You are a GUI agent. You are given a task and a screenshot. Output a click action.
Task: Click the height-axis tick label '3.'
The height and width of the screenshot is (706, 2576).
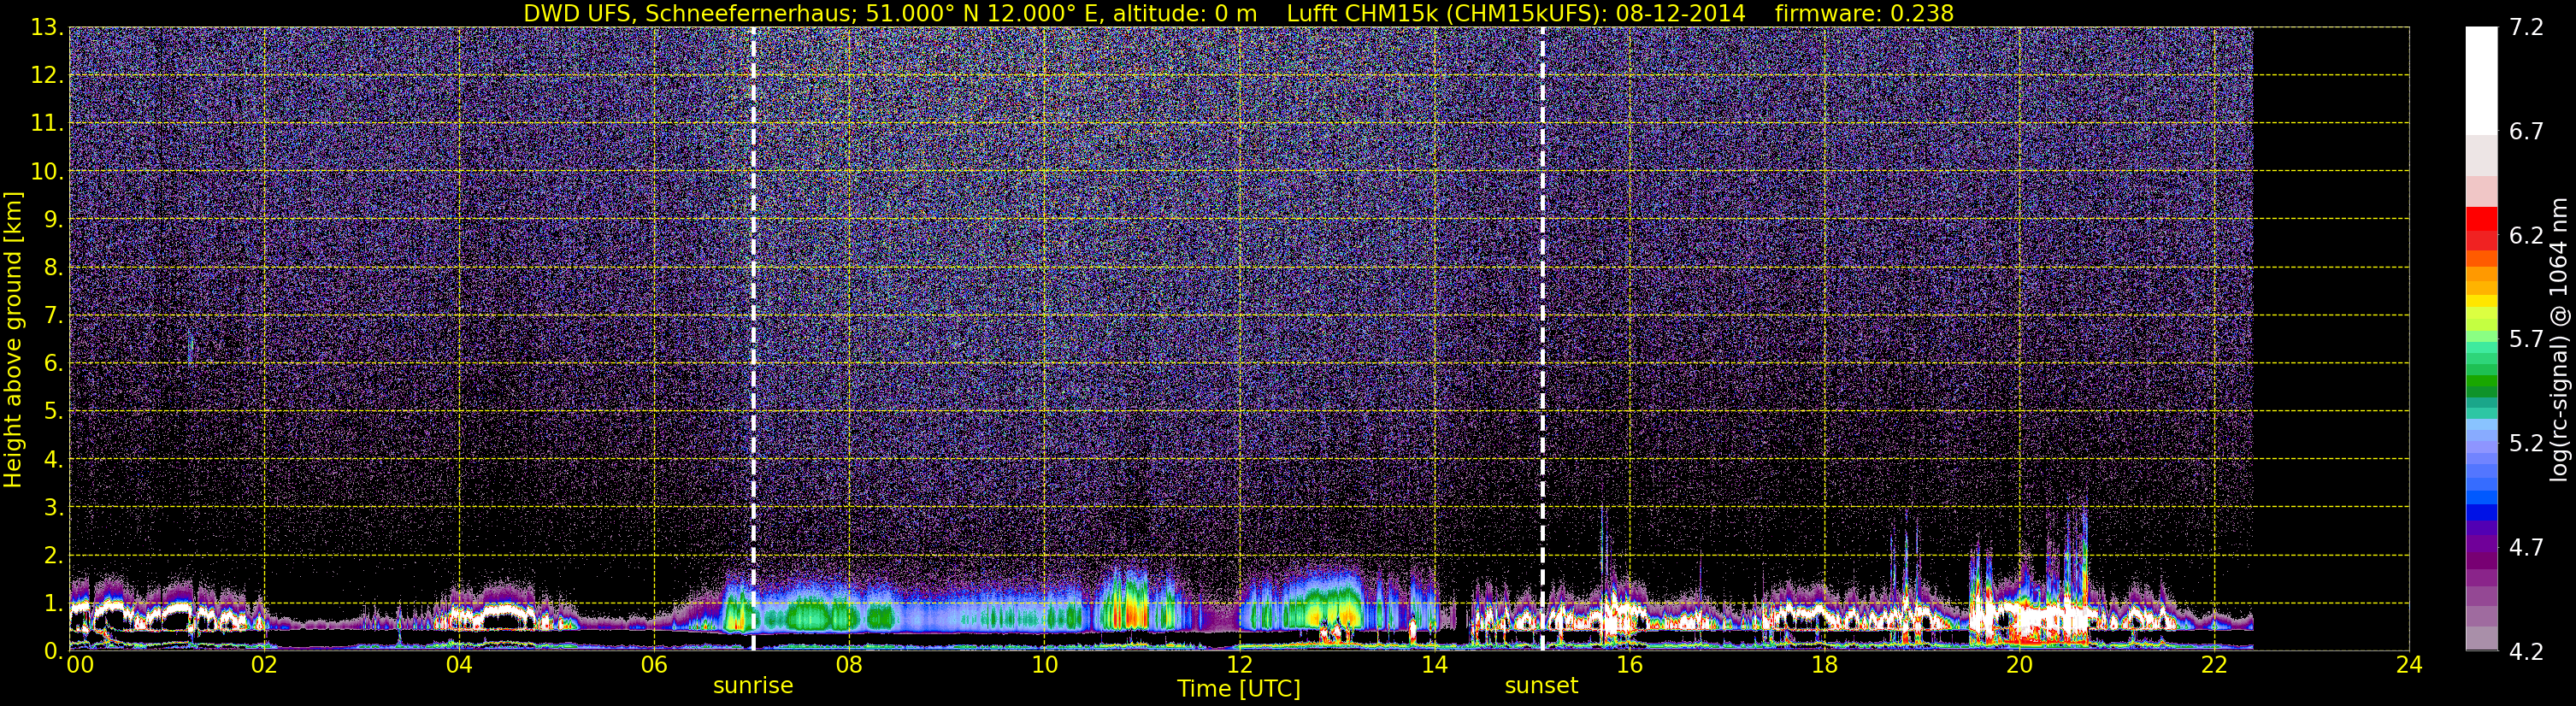53,507
